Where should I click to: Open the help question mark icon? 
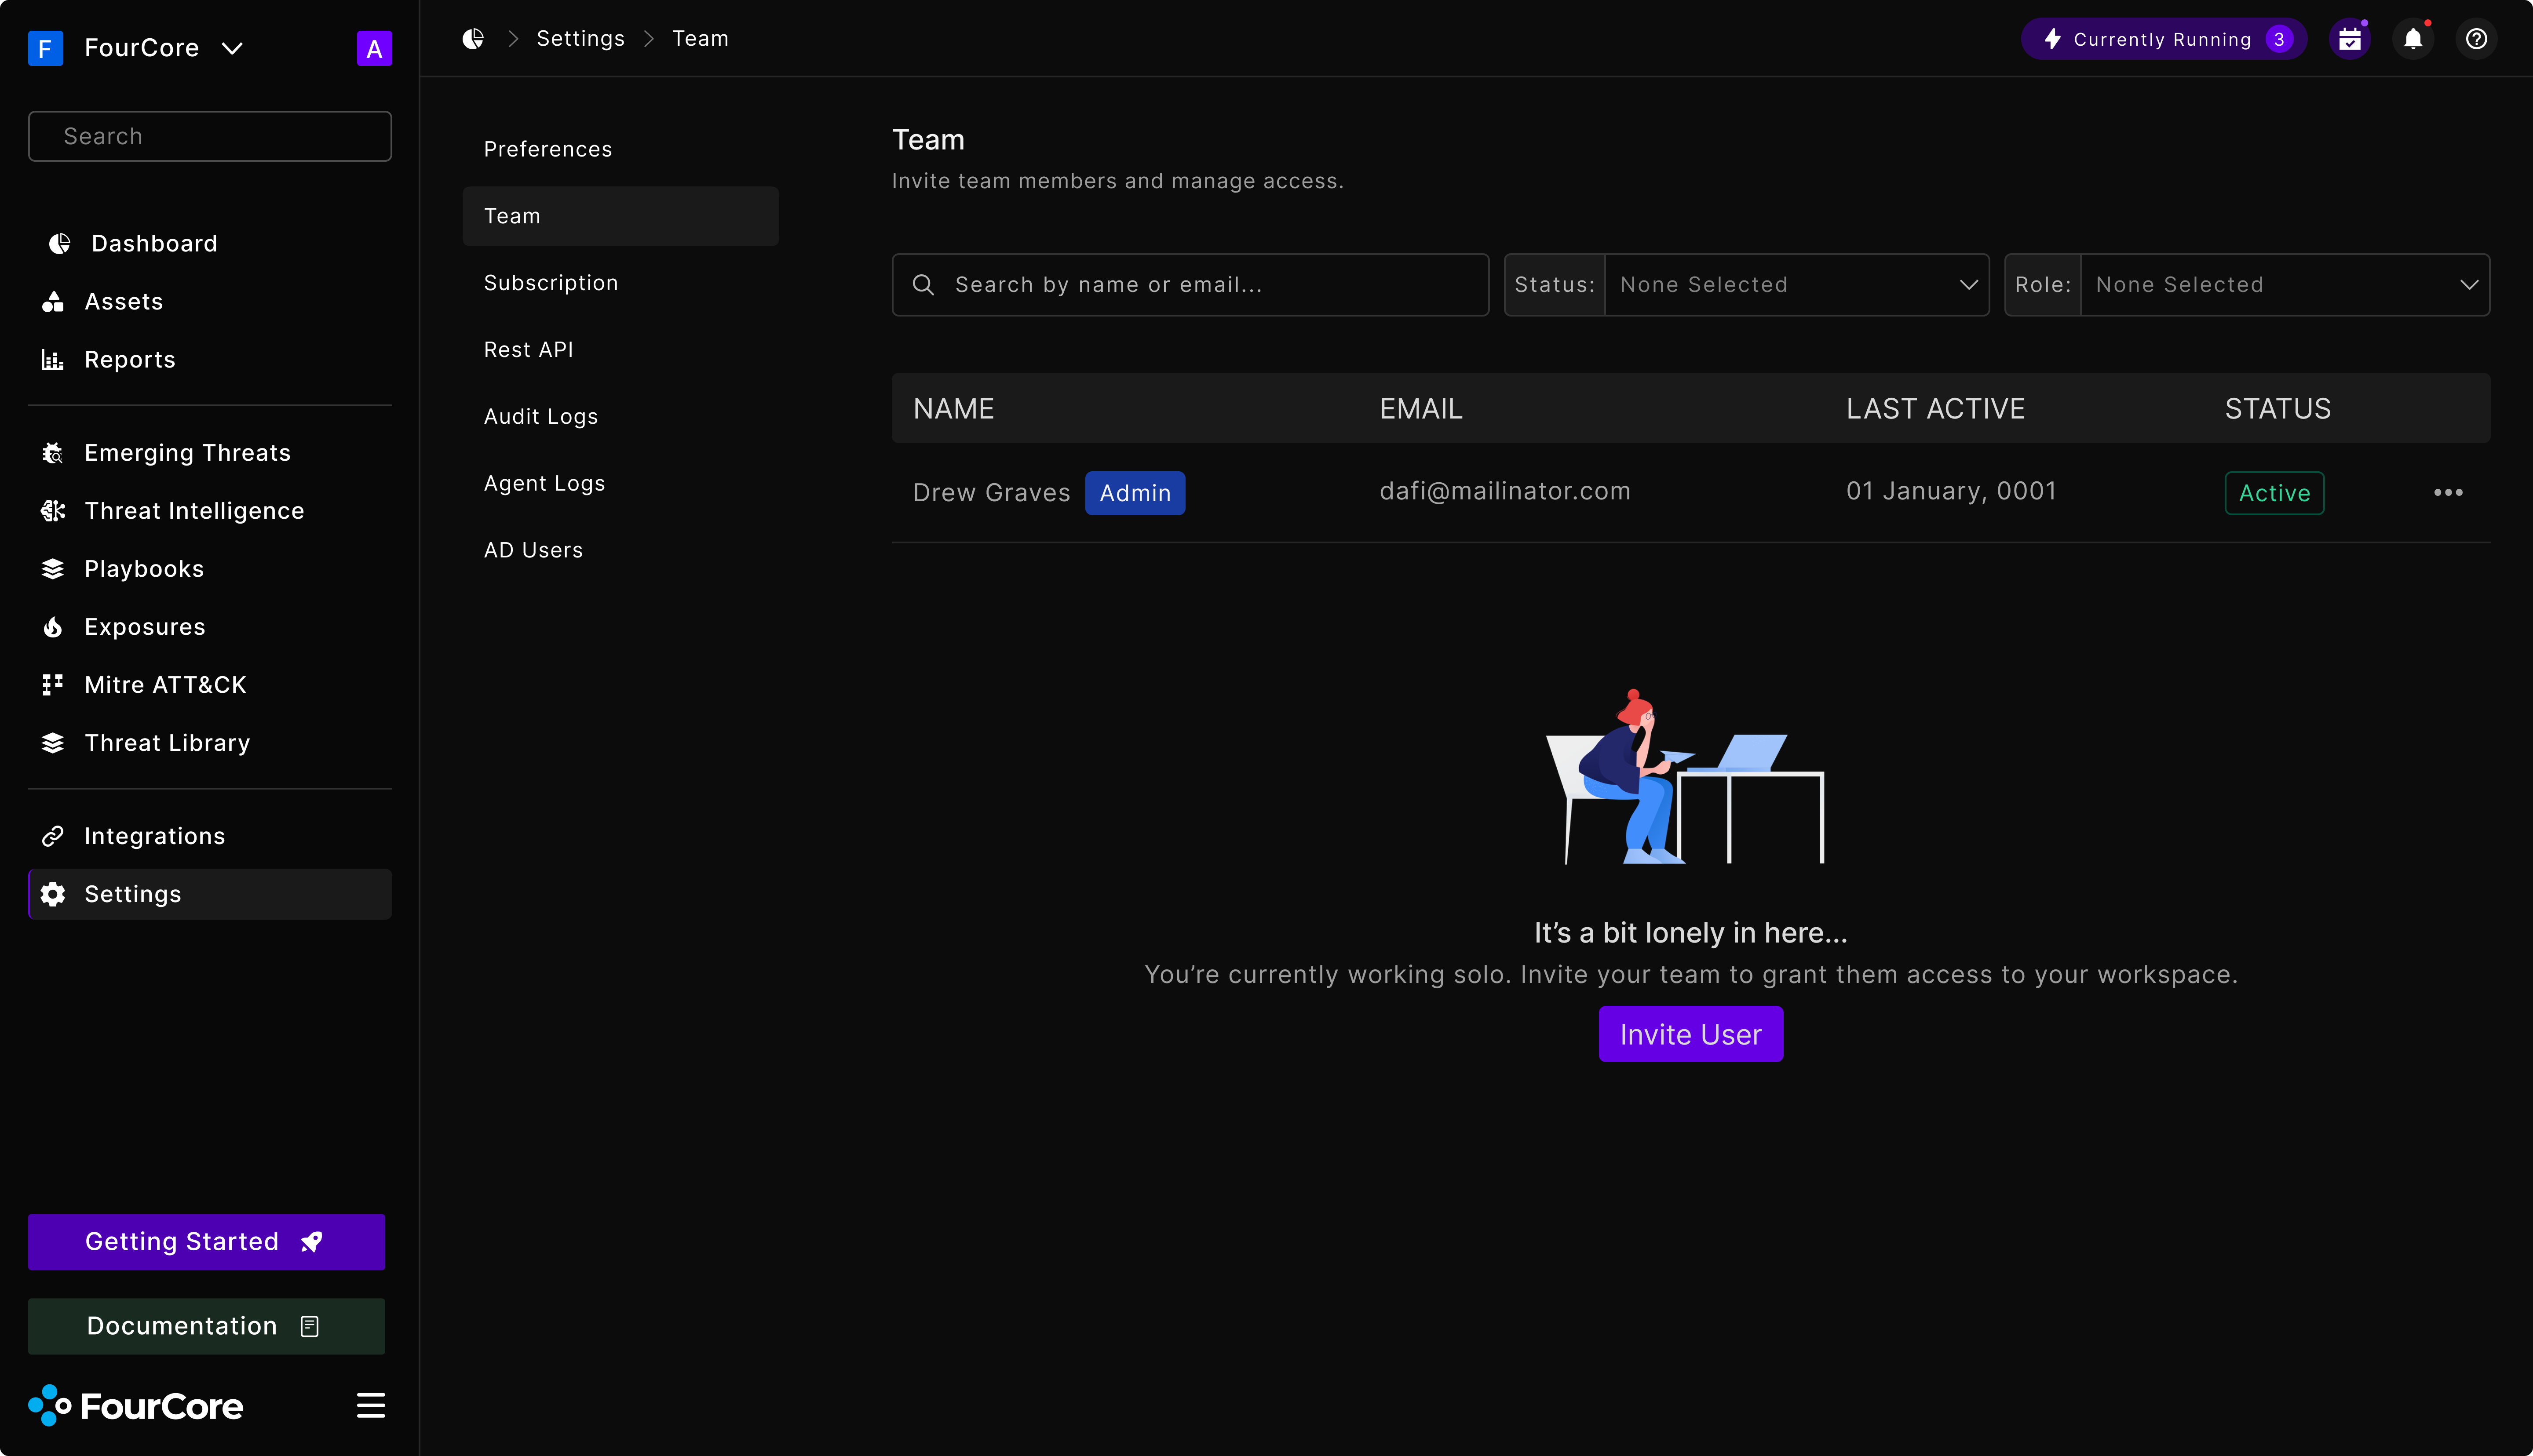point(2476,39)
